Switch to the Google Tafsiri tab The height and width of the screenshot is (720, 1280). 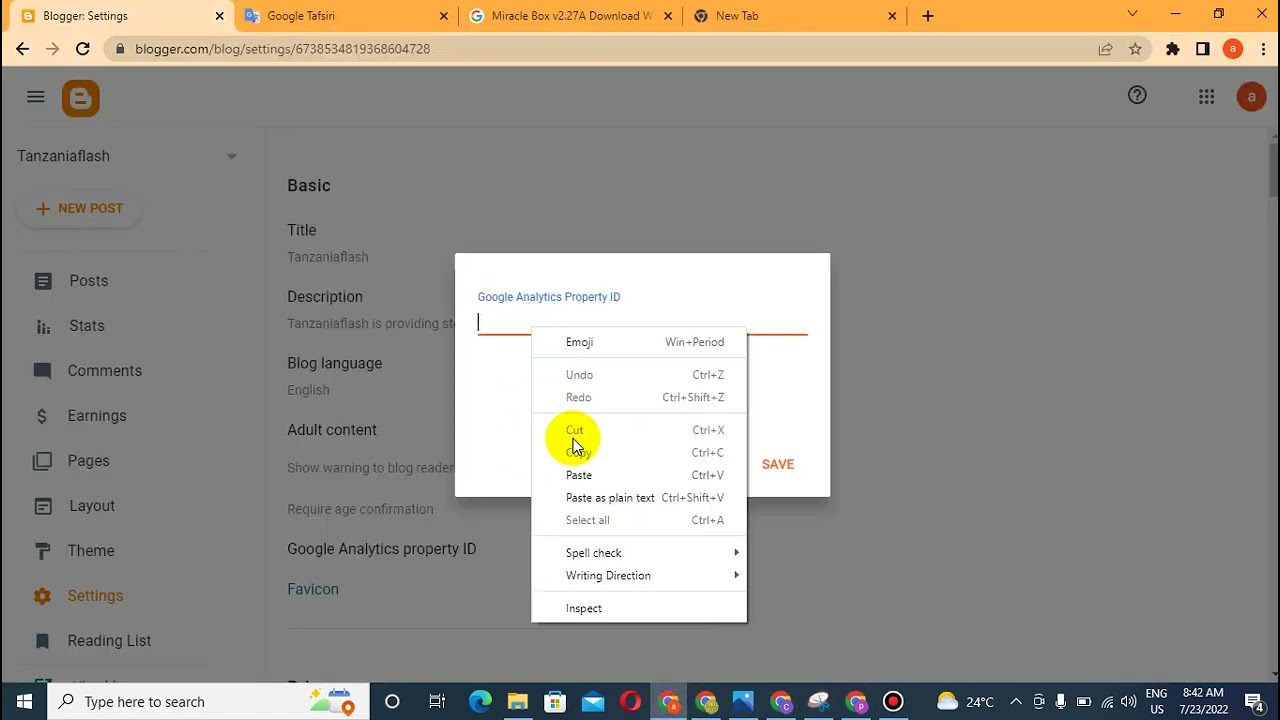click(346, 16)
